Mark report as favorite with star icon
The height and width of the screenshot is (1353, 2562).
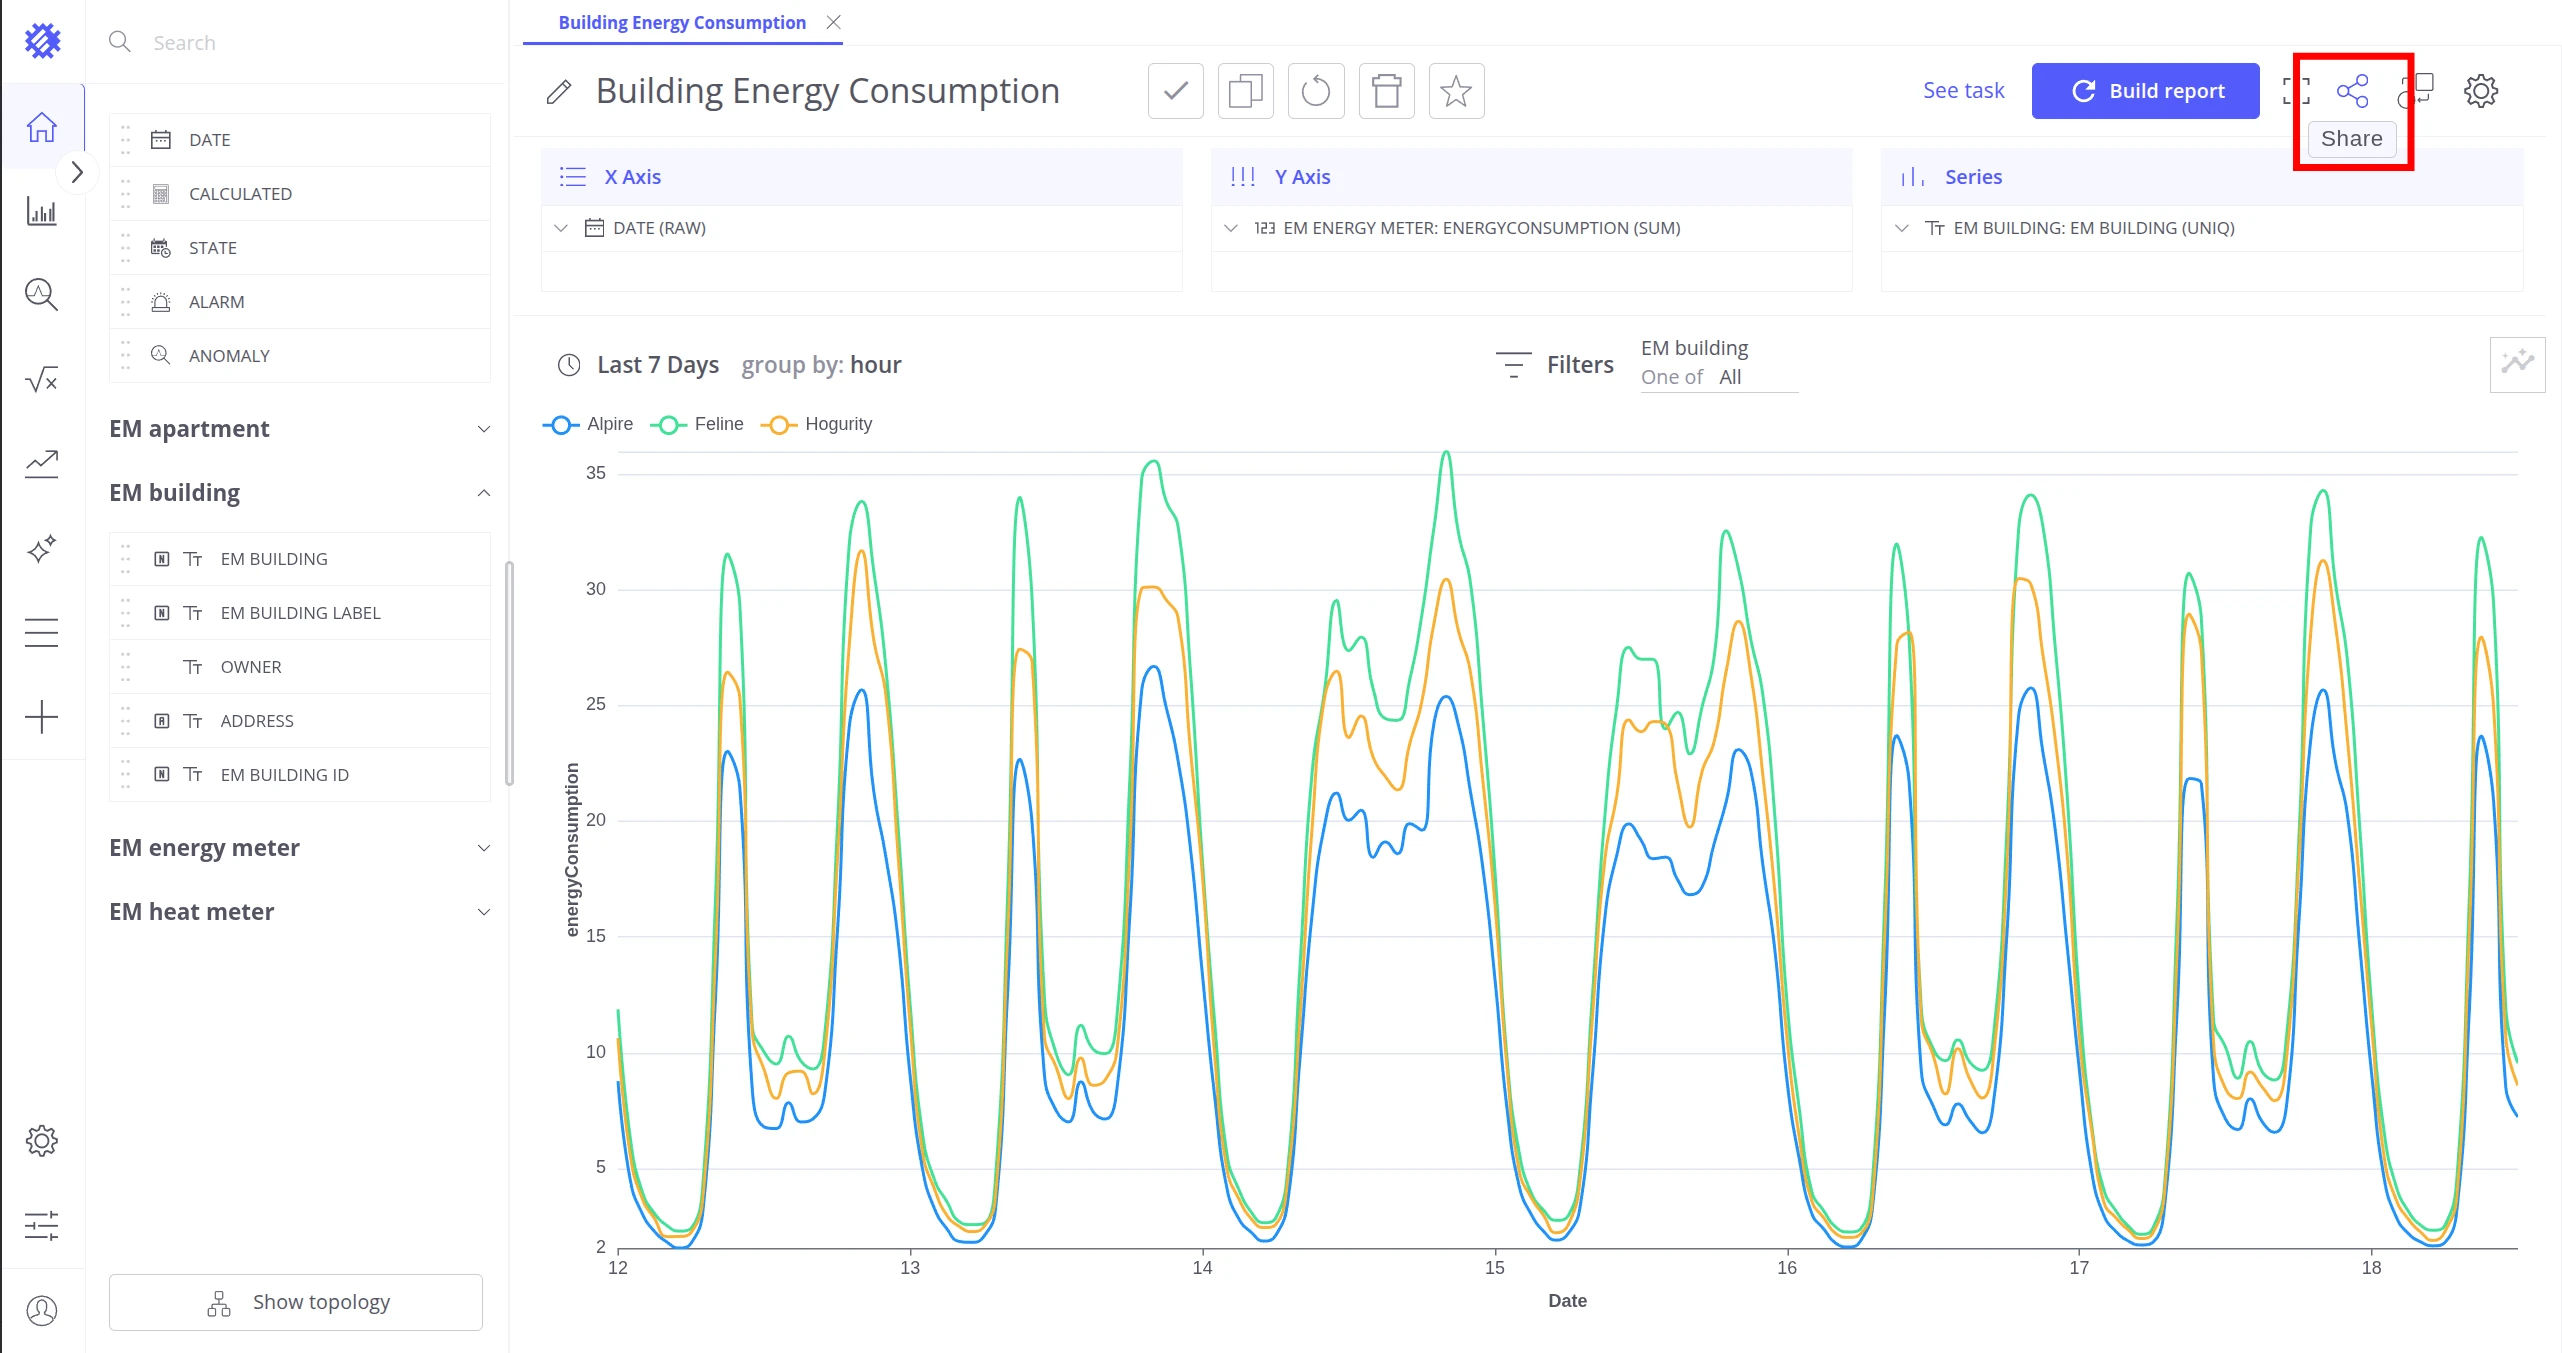click(x=1456, y=91)
